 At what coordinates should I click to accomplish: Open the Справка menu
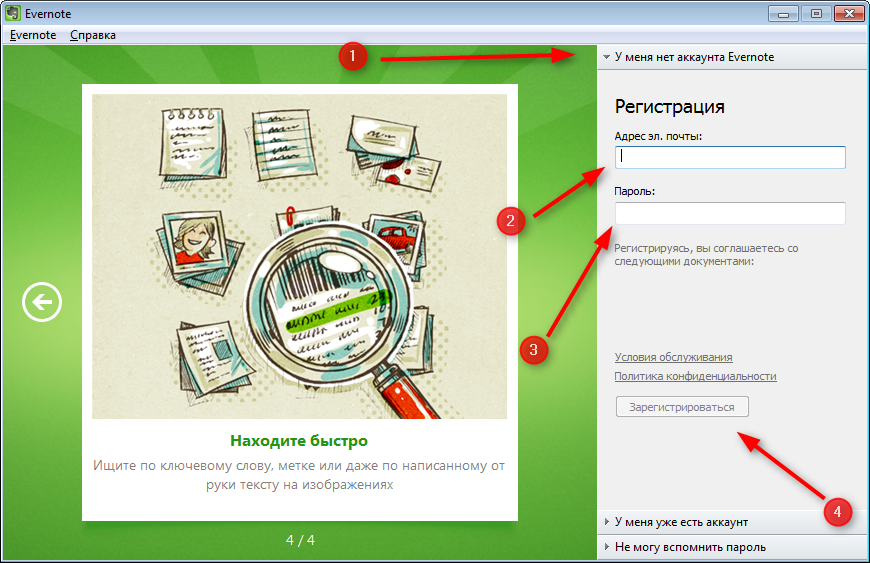click(93, 35)
